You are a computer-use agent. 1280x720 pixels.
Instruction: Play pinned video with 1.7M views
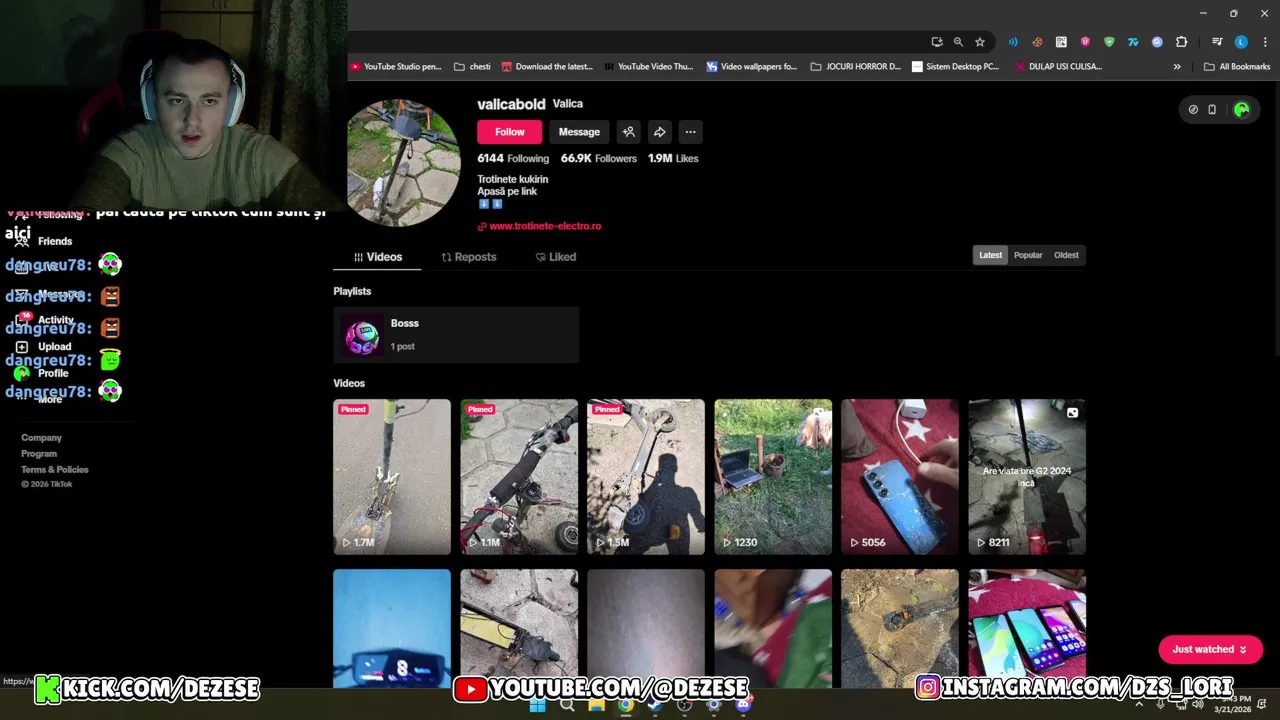[x=392, y=477]
